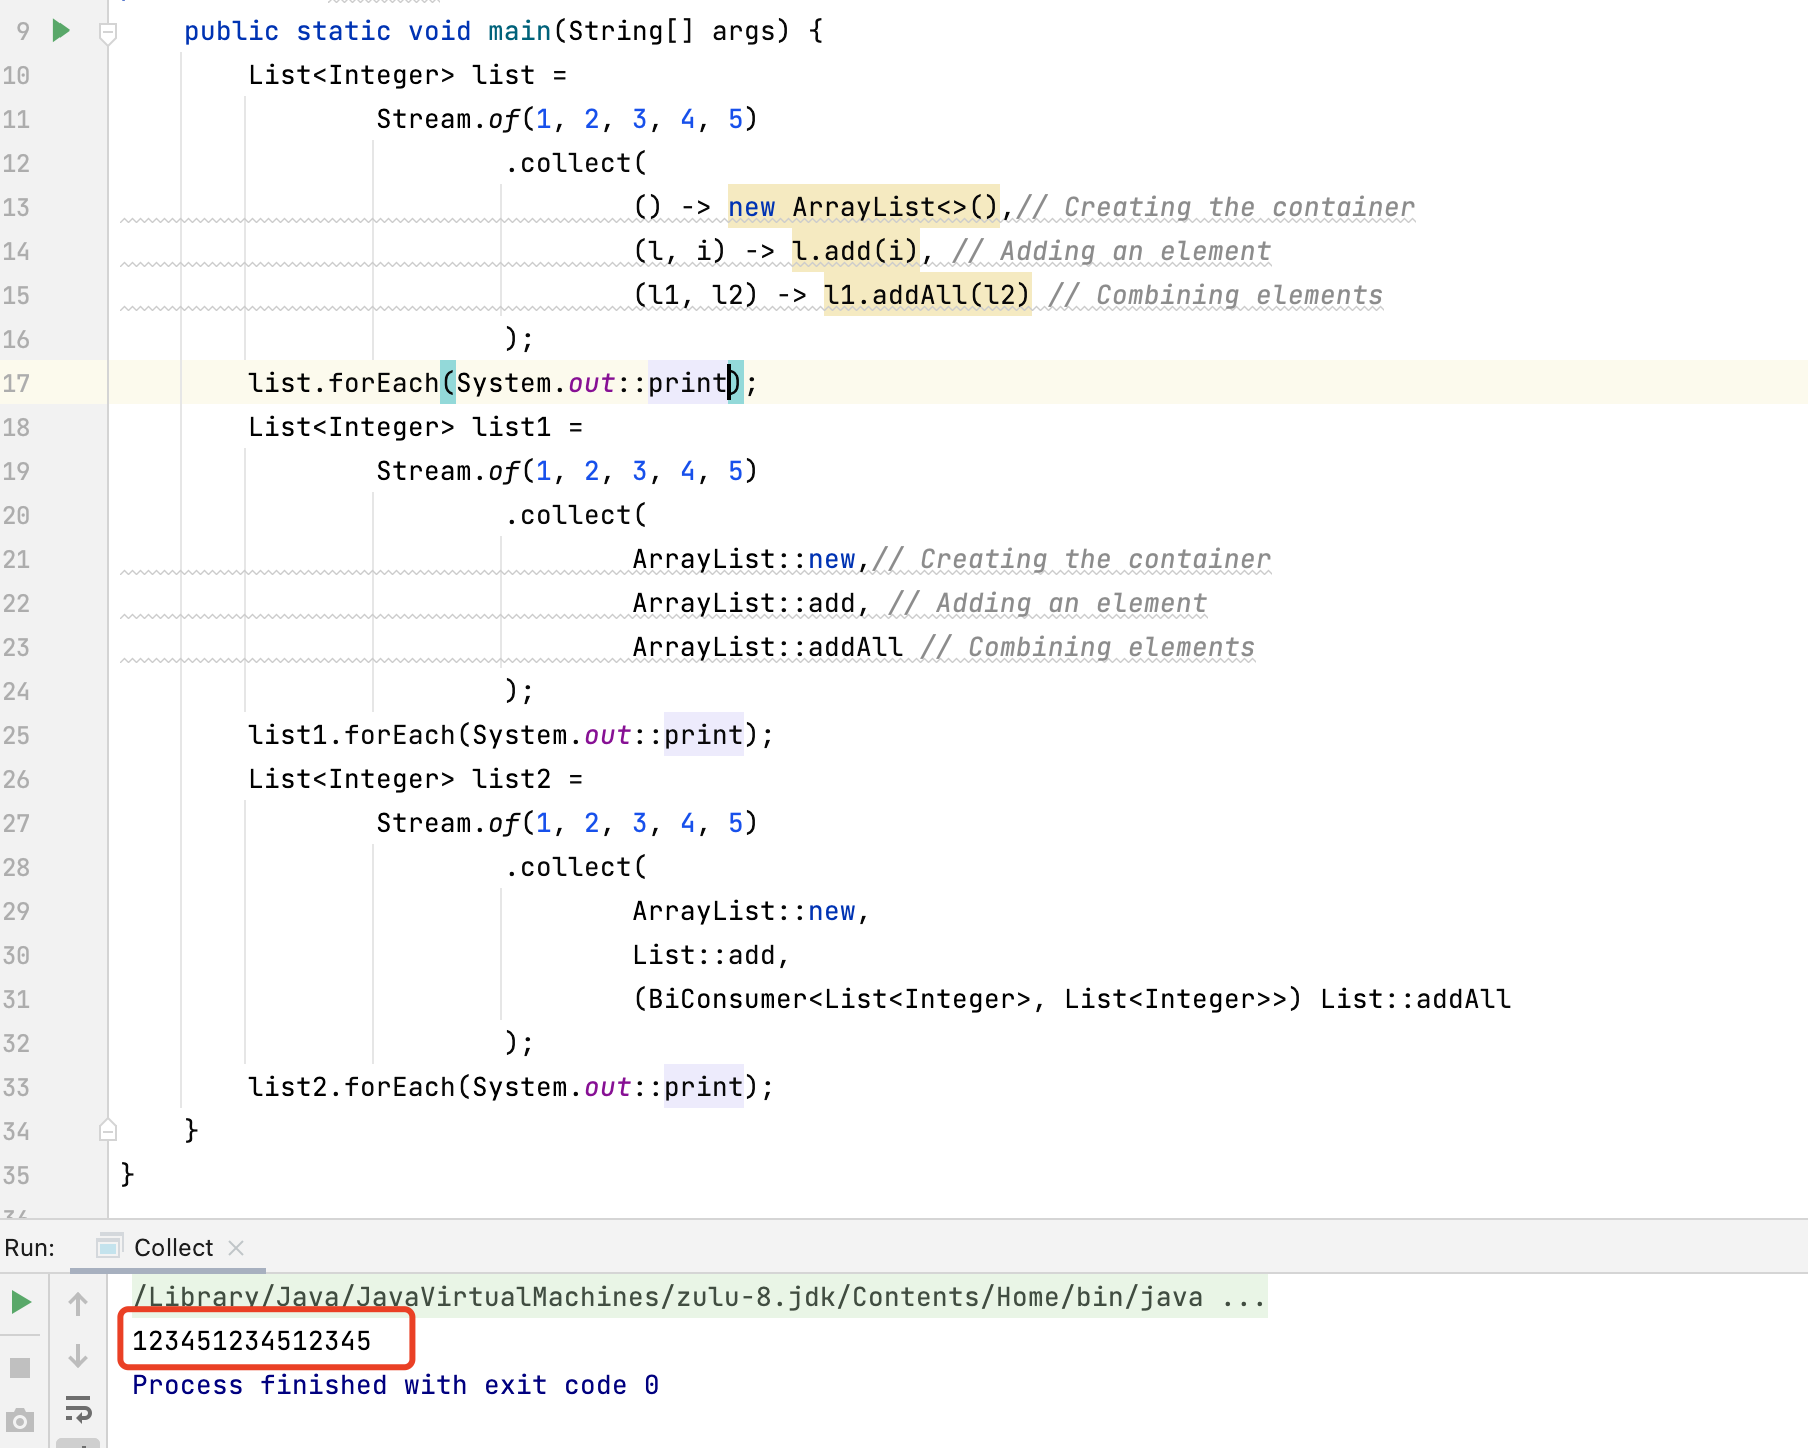This screenshot has width=1808, height=1448.
Task: Expand the folded java command ellipsis in console
Action: coord(1243,1297)
